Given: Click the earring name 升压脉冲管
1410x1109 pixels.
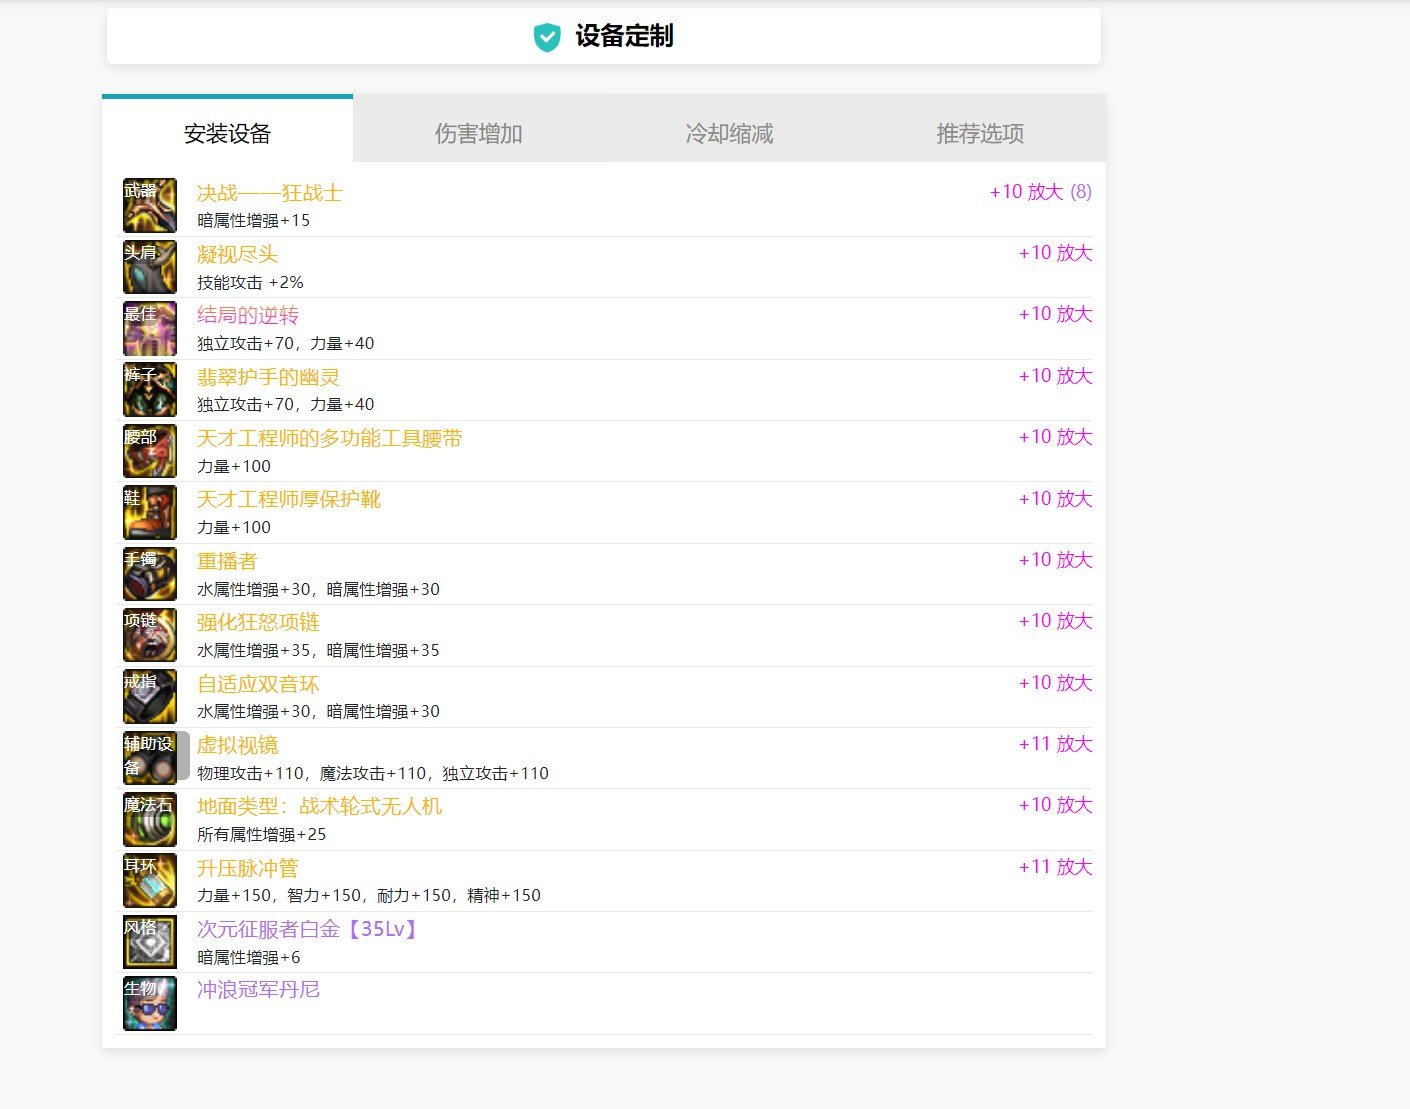Looking at the screenshot, I should coord(248,868).
